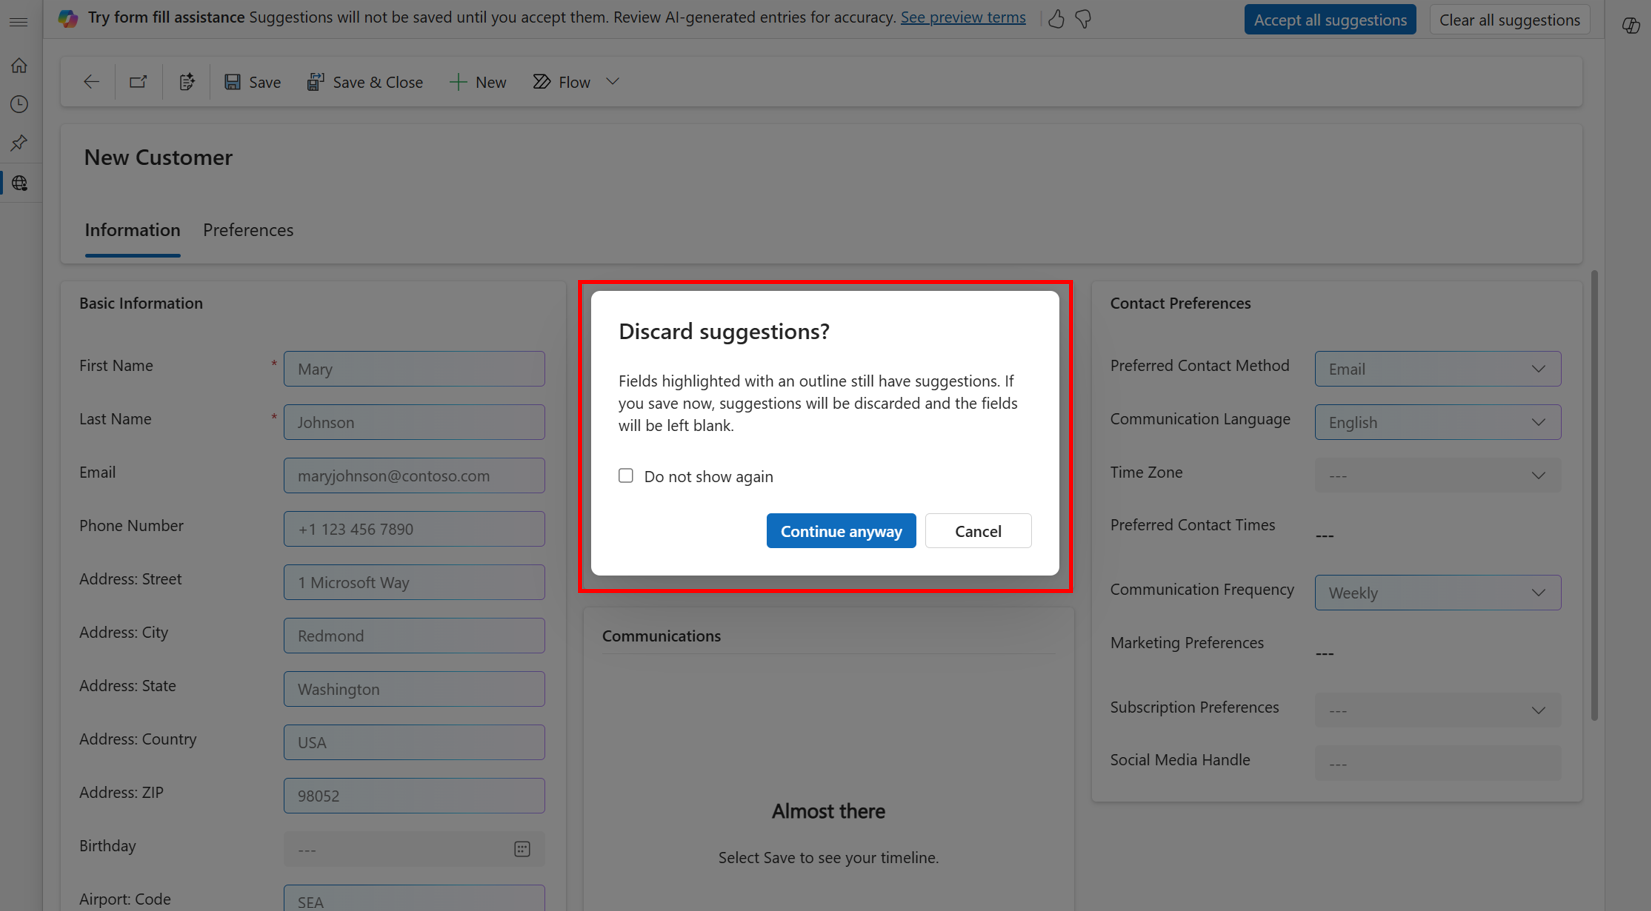Click Continue anyway in the dialog
The image size is (1651, 911).
tap(841, 530)
